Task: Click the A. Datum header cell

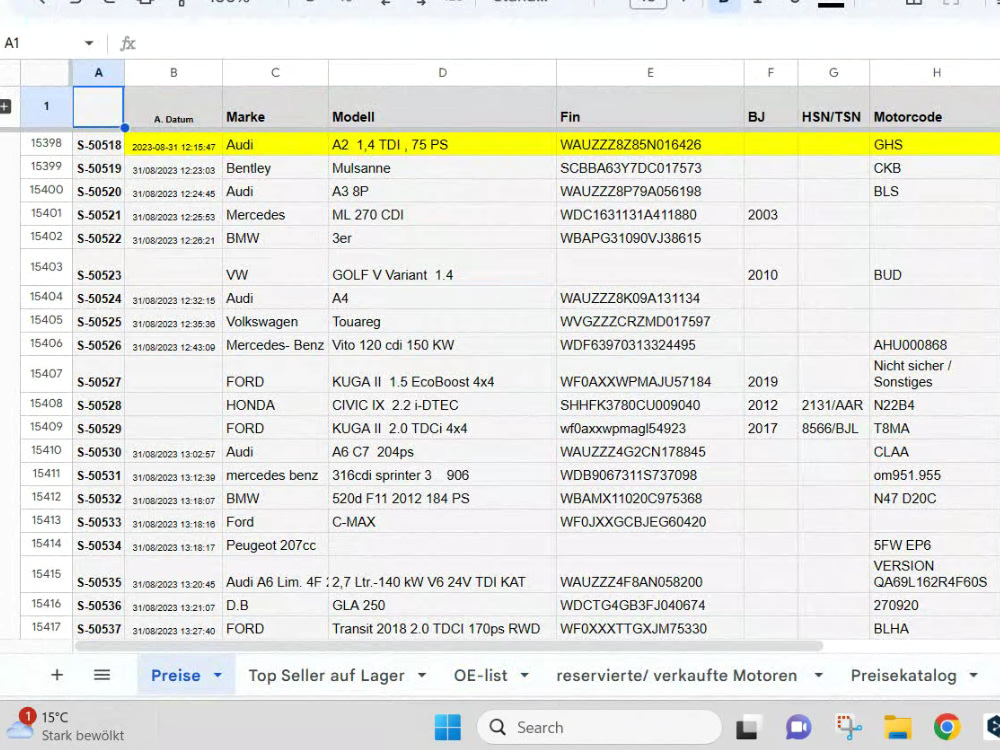Action: point(173,107)
